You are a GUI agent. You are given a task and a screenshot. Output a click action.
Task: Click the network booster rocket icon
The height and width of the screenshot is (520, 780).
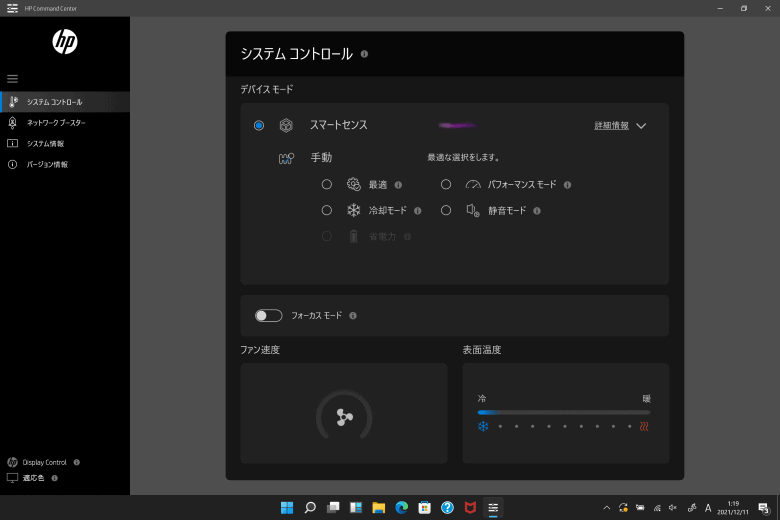pos(12,122)
